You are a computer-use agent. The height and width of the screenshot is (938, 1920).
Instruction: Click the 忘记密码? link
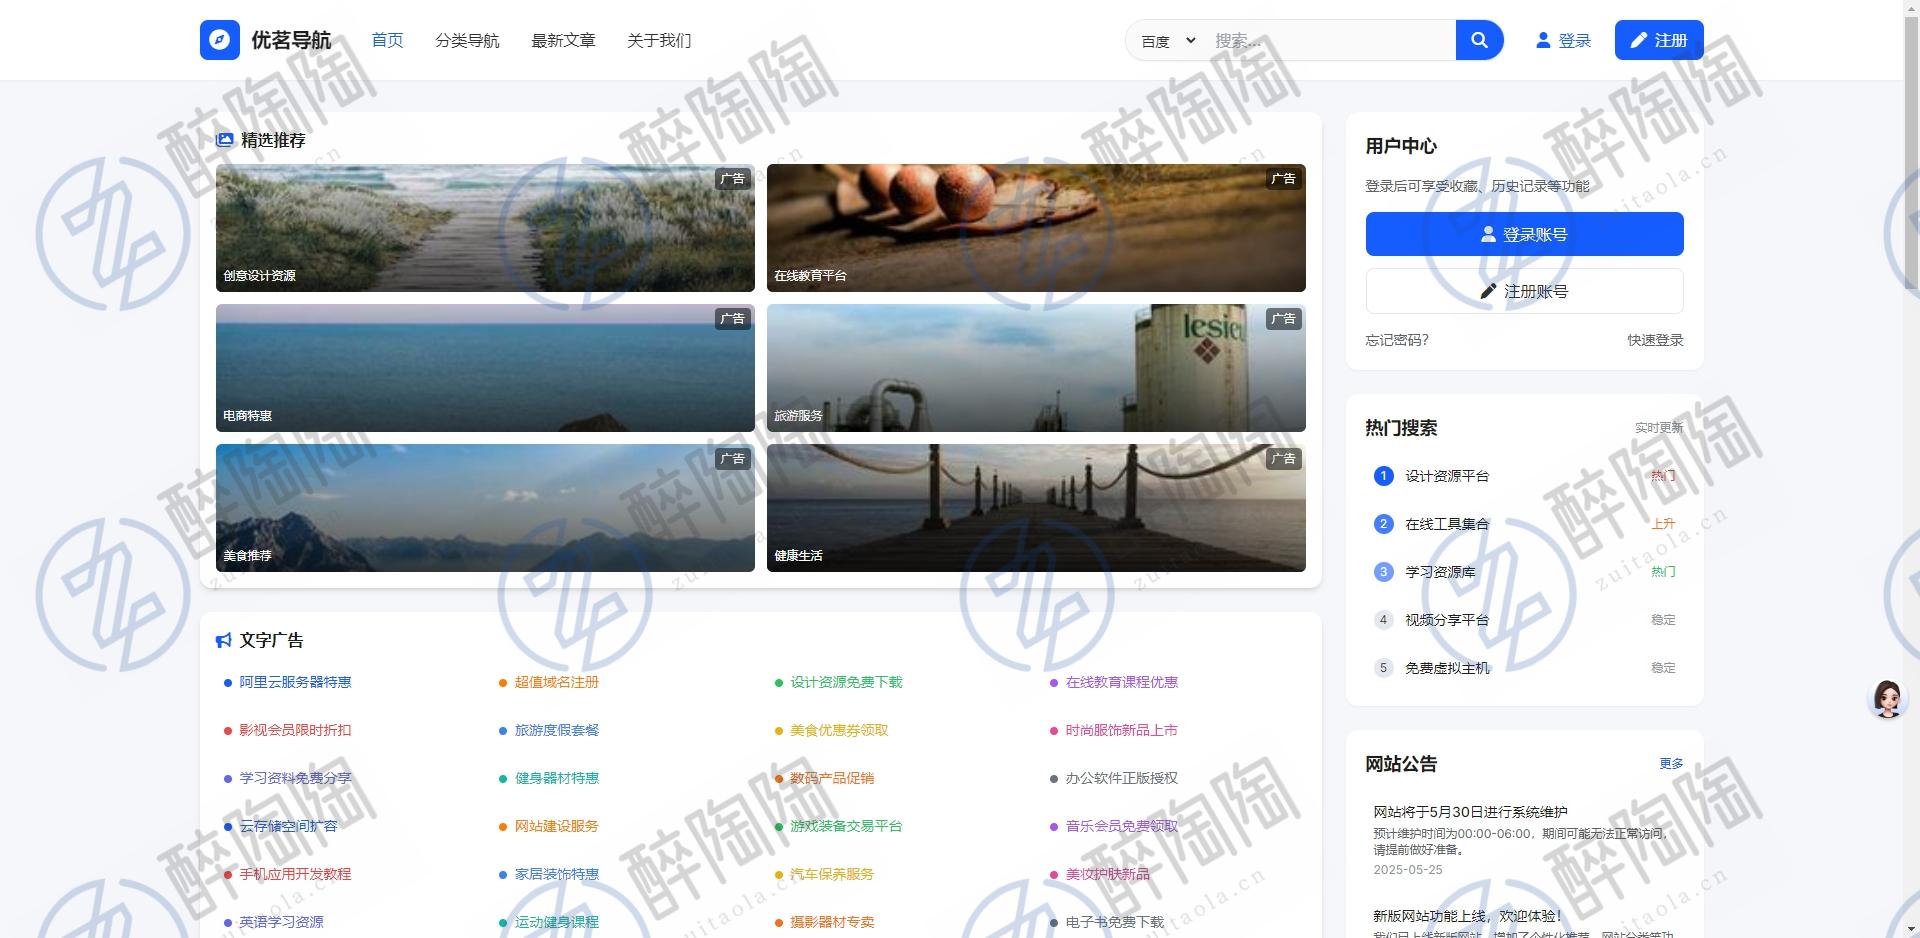[x=1397, y=340]
